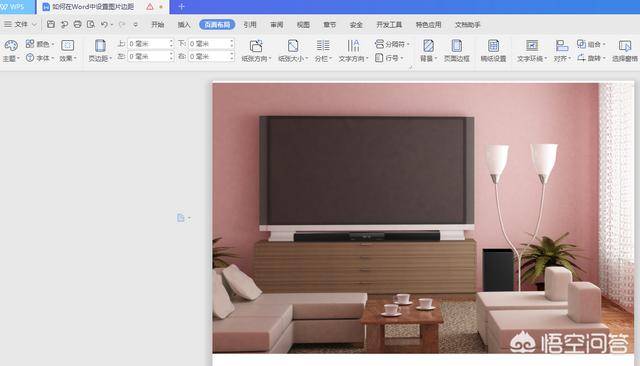The image size is (640, 366).
Task: Decrease the right margin with the down stepper
Action: point(232,59)
